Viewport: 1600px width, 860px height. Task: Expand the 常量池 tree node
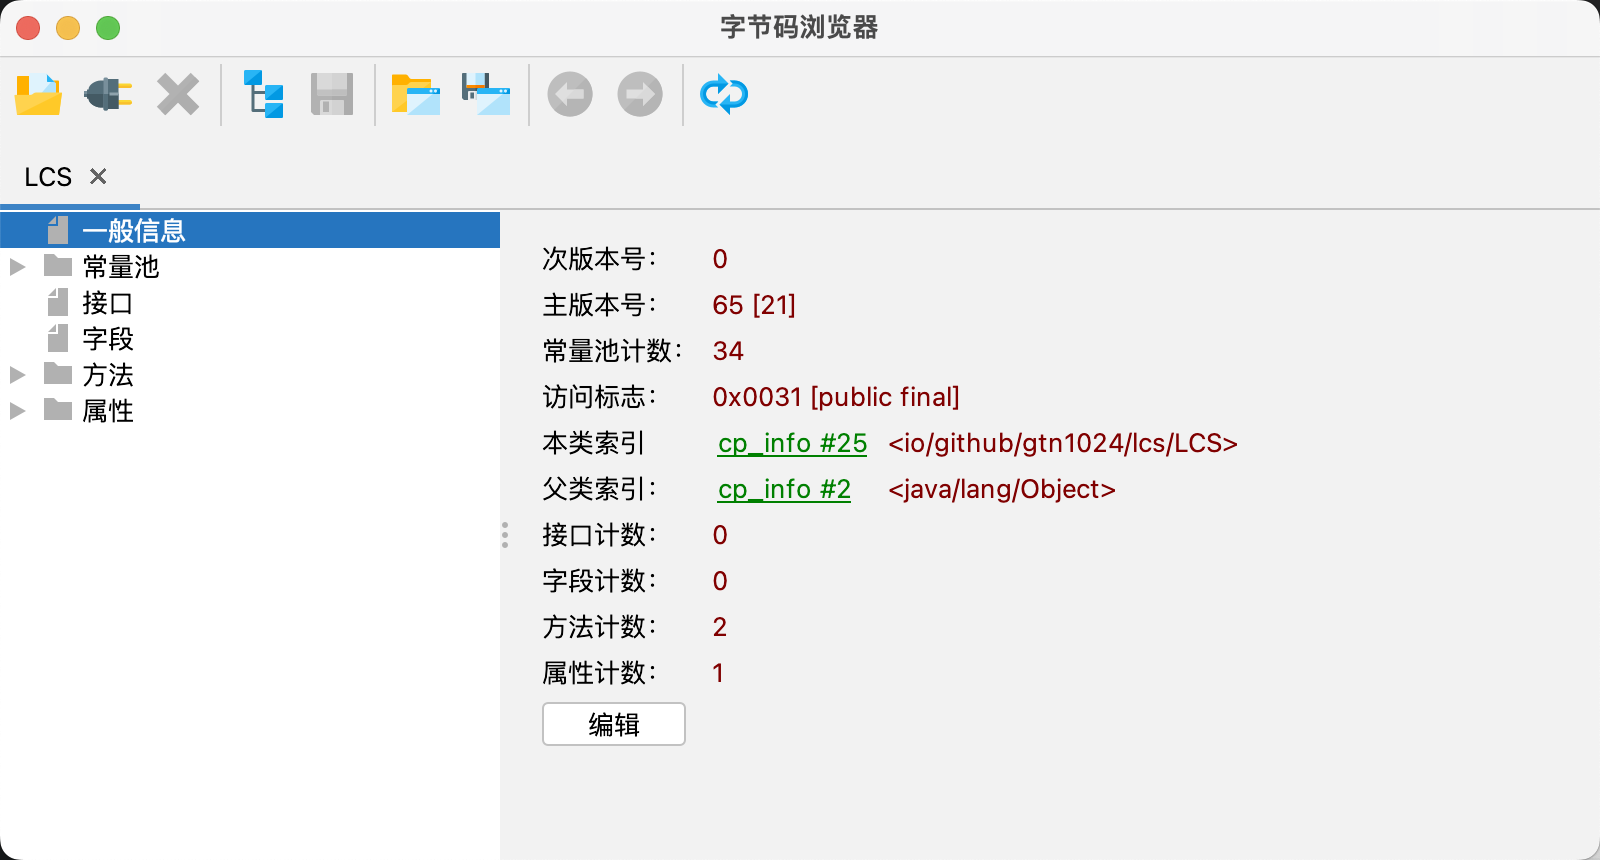[x=17, y=267]
